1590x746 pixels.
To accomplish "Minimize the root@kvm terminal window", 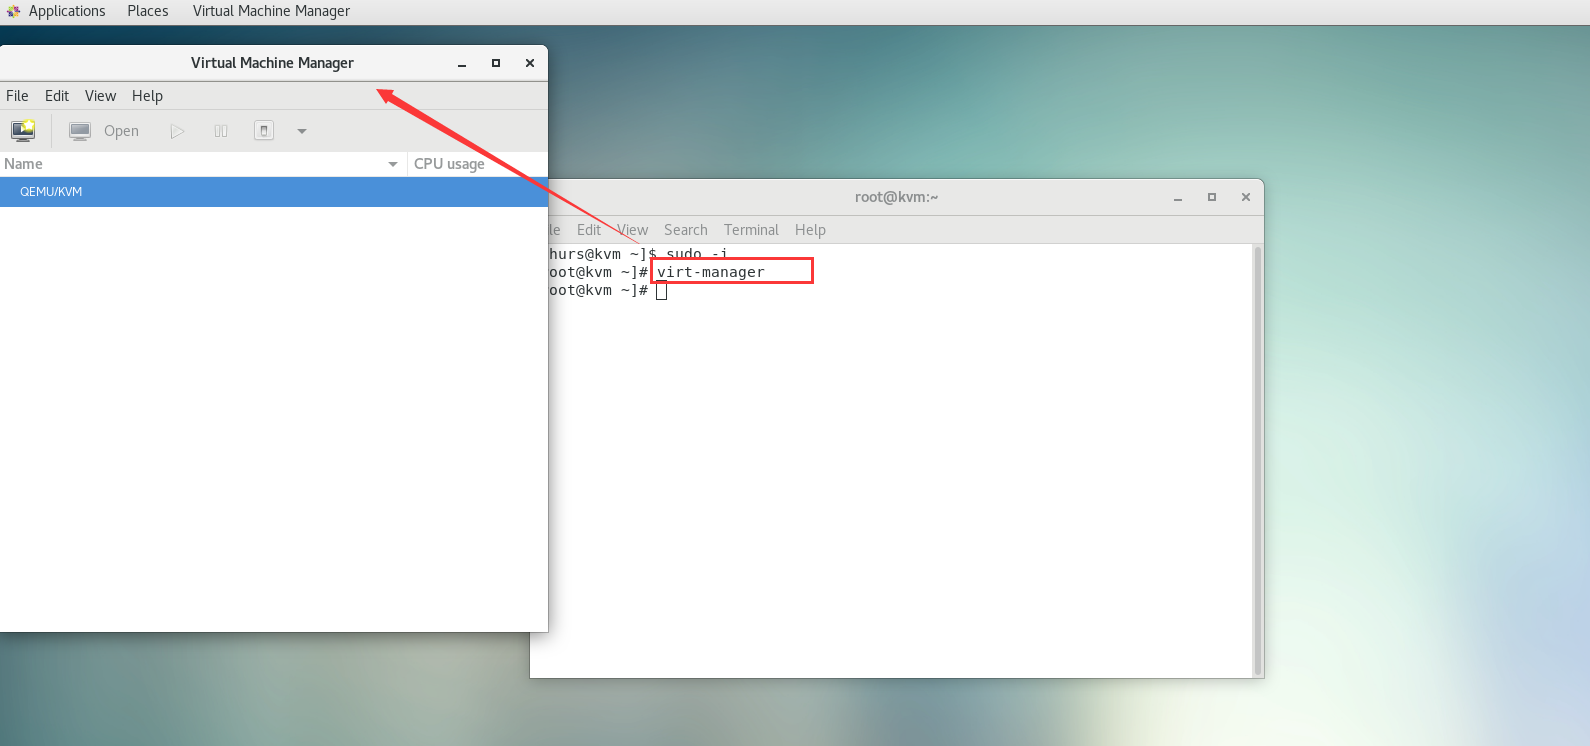I will point(1178,197).
